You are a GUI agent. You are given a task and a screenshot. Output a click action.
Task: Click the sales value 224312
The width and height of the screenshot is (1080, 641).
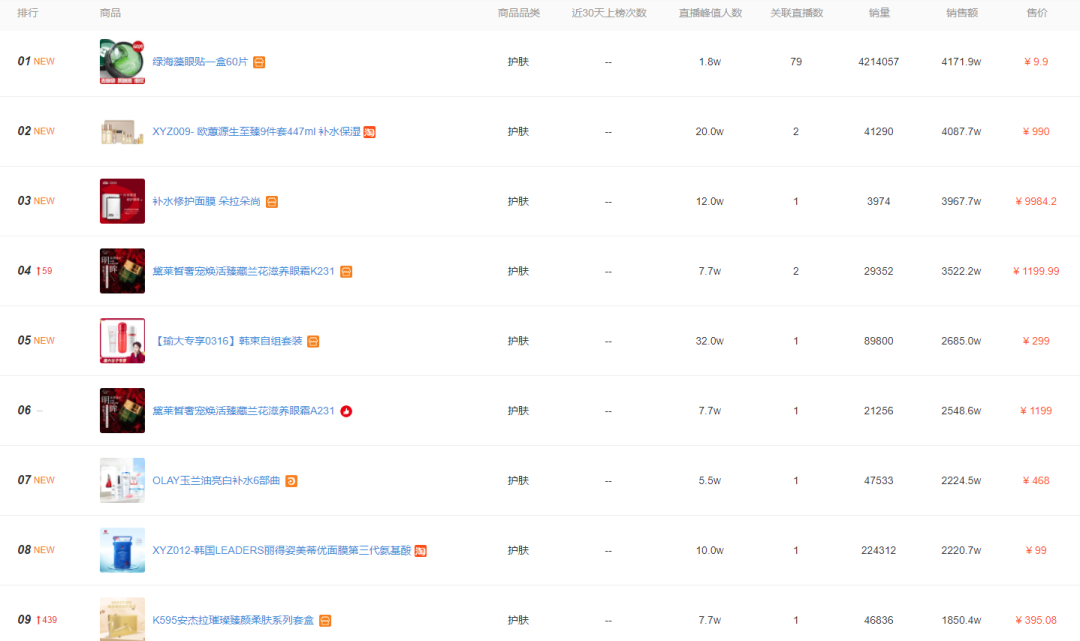click(x=879, y=550)
